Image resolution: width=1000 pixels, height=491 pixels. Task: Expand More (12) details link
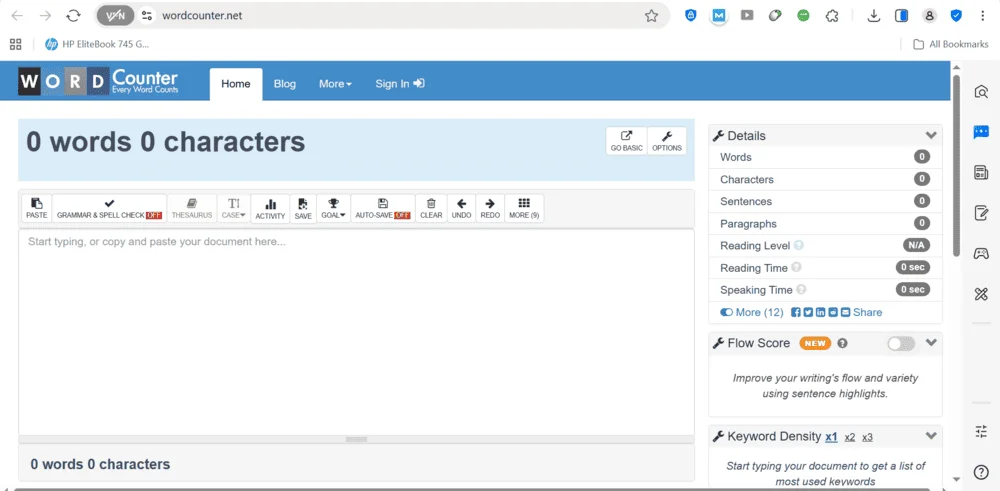click(752, 312)
